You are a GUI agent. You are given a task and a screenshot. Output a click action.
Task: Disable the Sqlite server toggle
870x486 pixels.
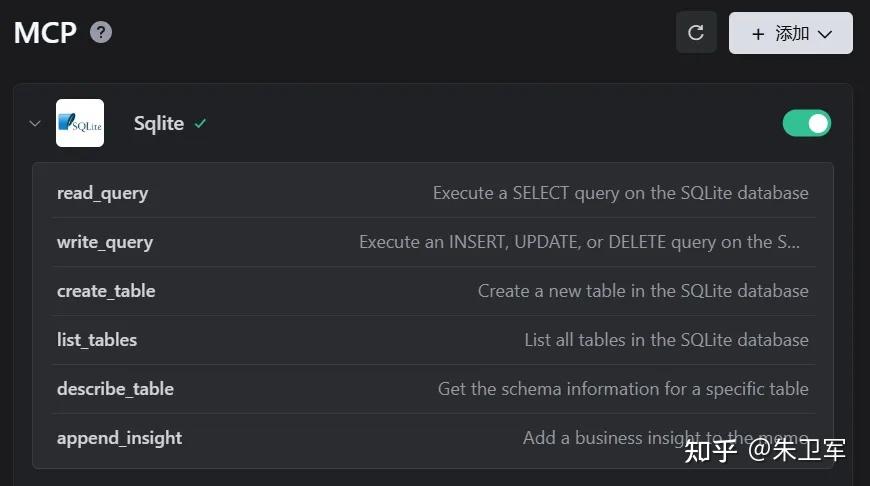tap(807, 123)
